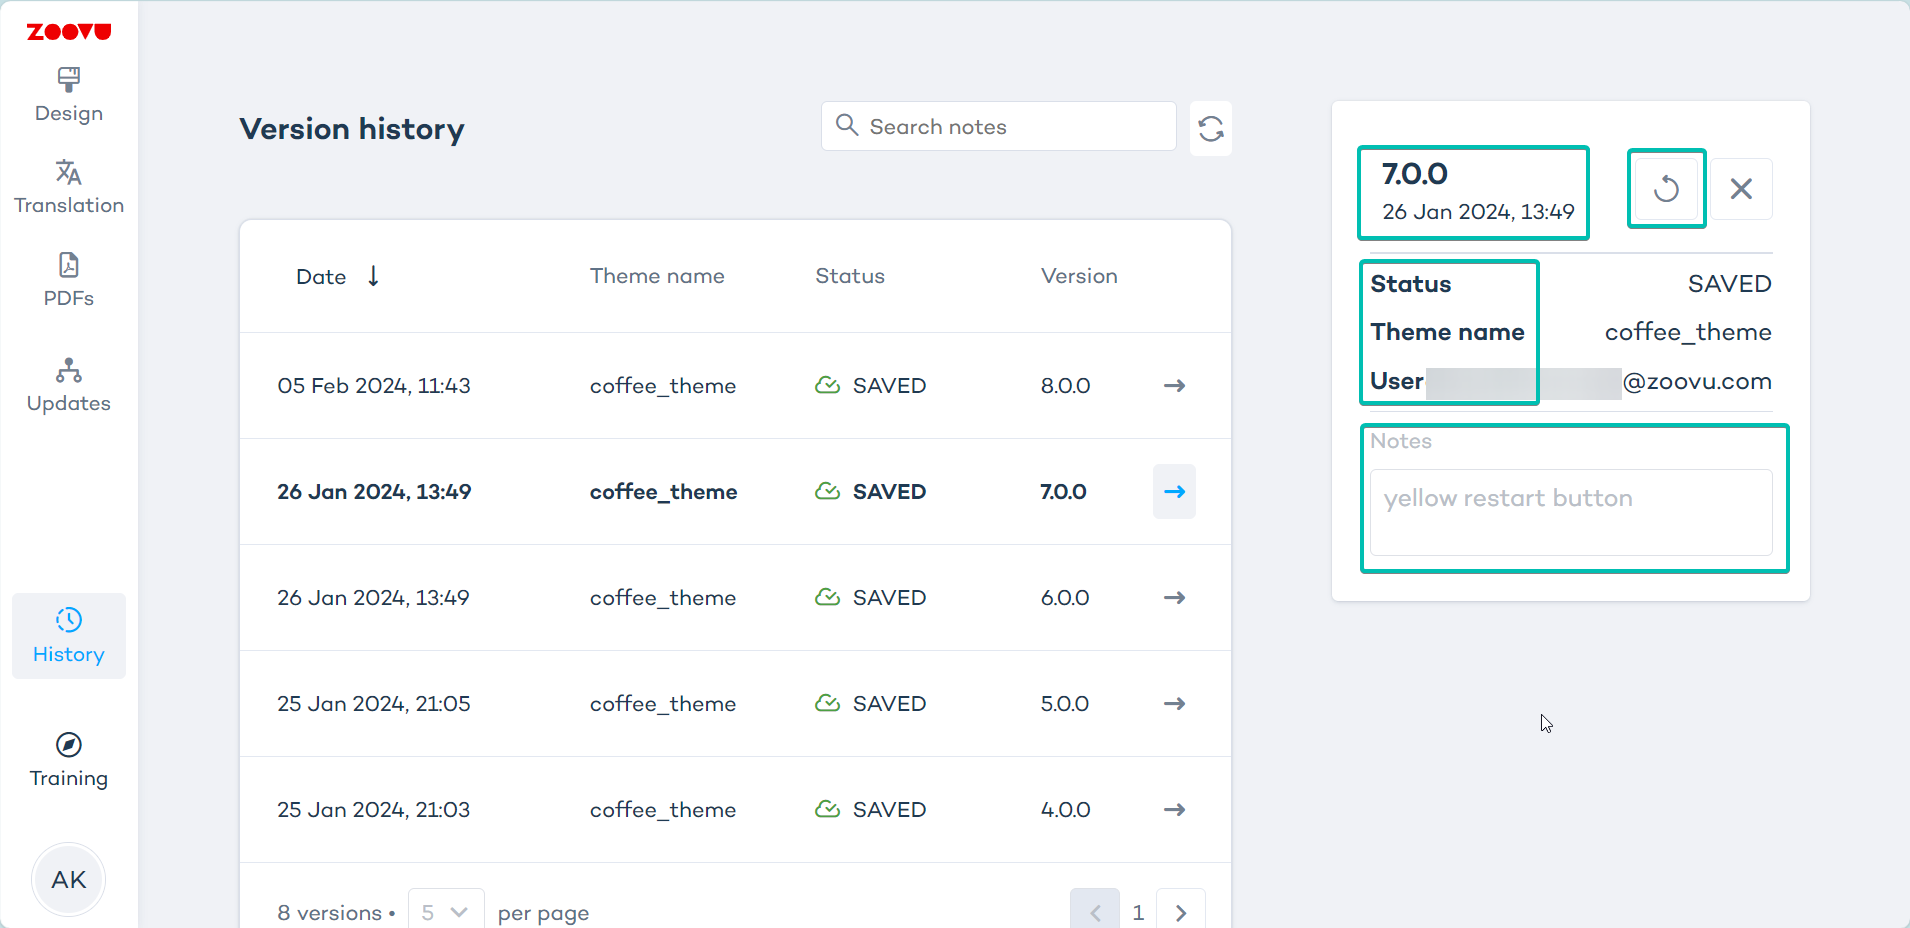Image resolution: width=1910 pixels, height=928 pixels.
Task: Open details for version 8.0.0 arrow
Action: point(1174,386)
